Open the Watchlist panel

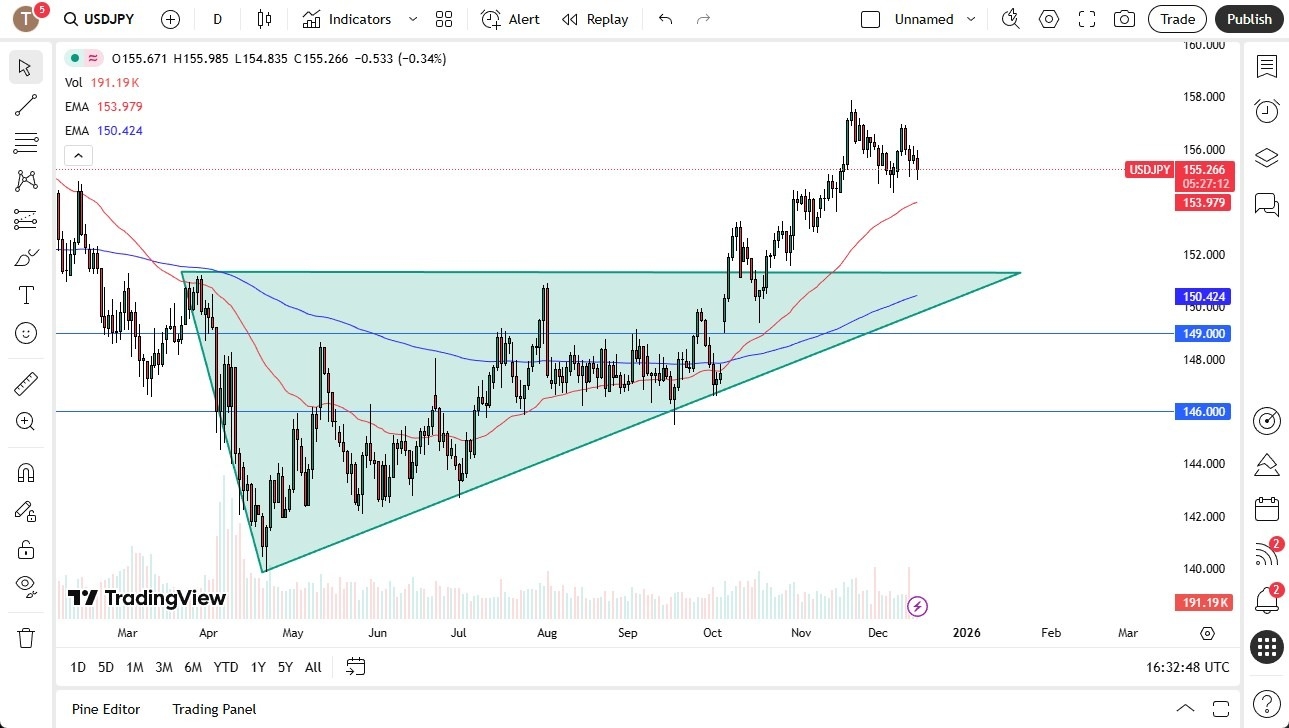click(1266, 67)
